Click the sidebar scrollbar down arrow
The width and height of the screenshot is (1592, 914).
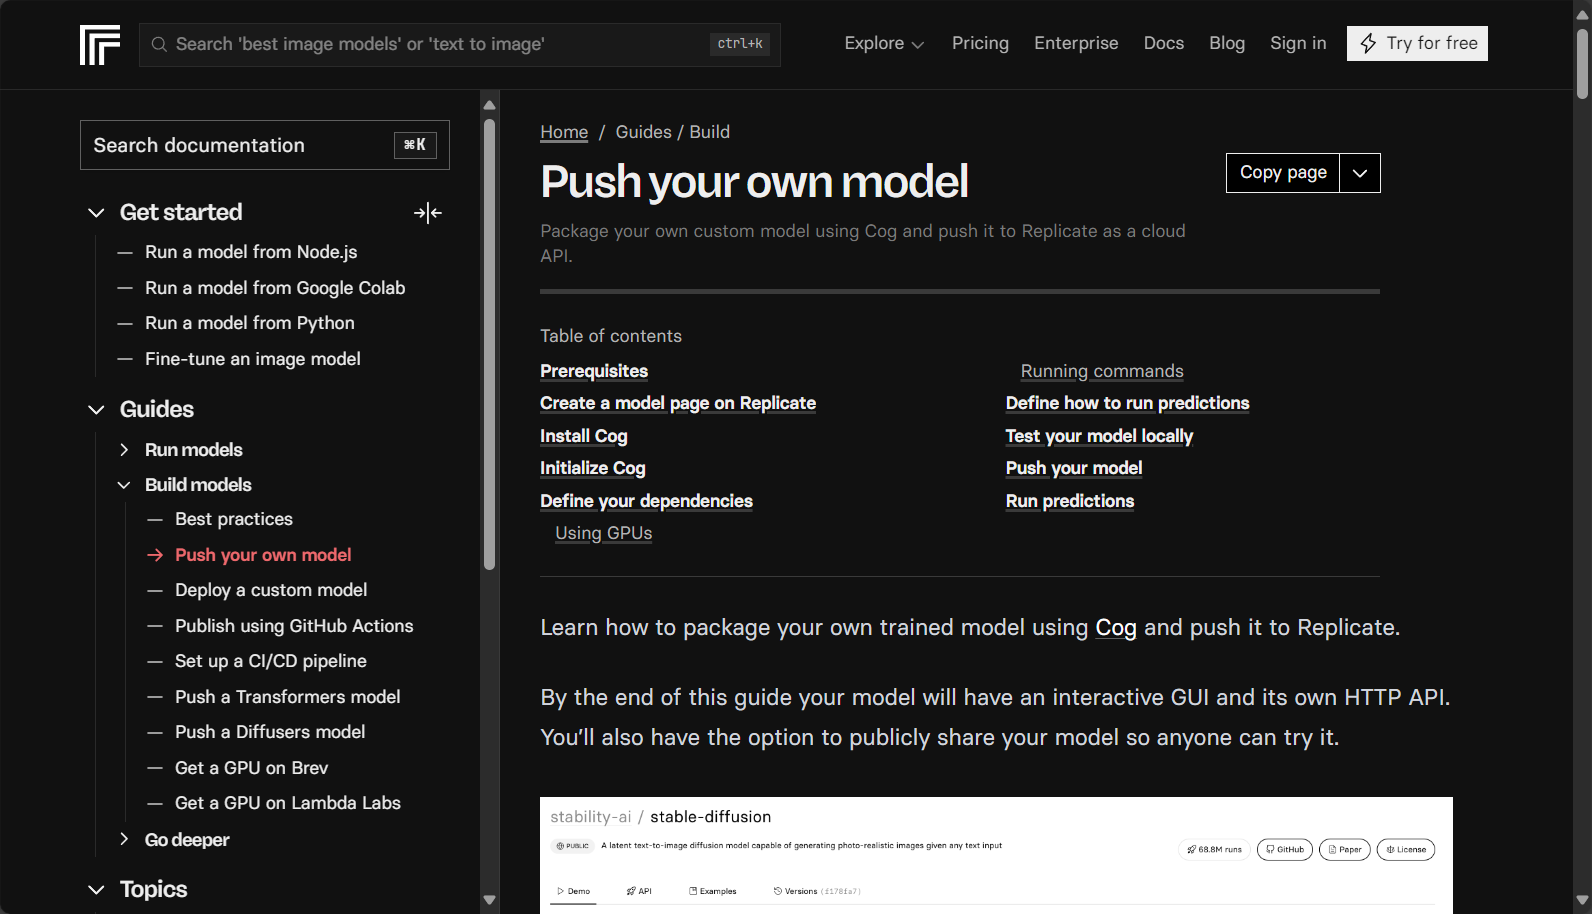tap(489, 900)
